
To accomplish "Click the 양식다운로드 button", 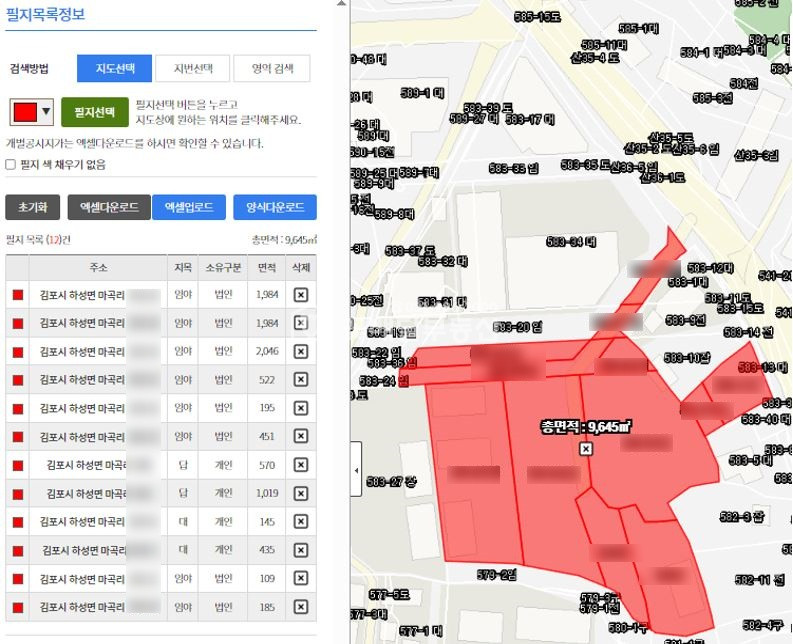I will tap(275, 207).
